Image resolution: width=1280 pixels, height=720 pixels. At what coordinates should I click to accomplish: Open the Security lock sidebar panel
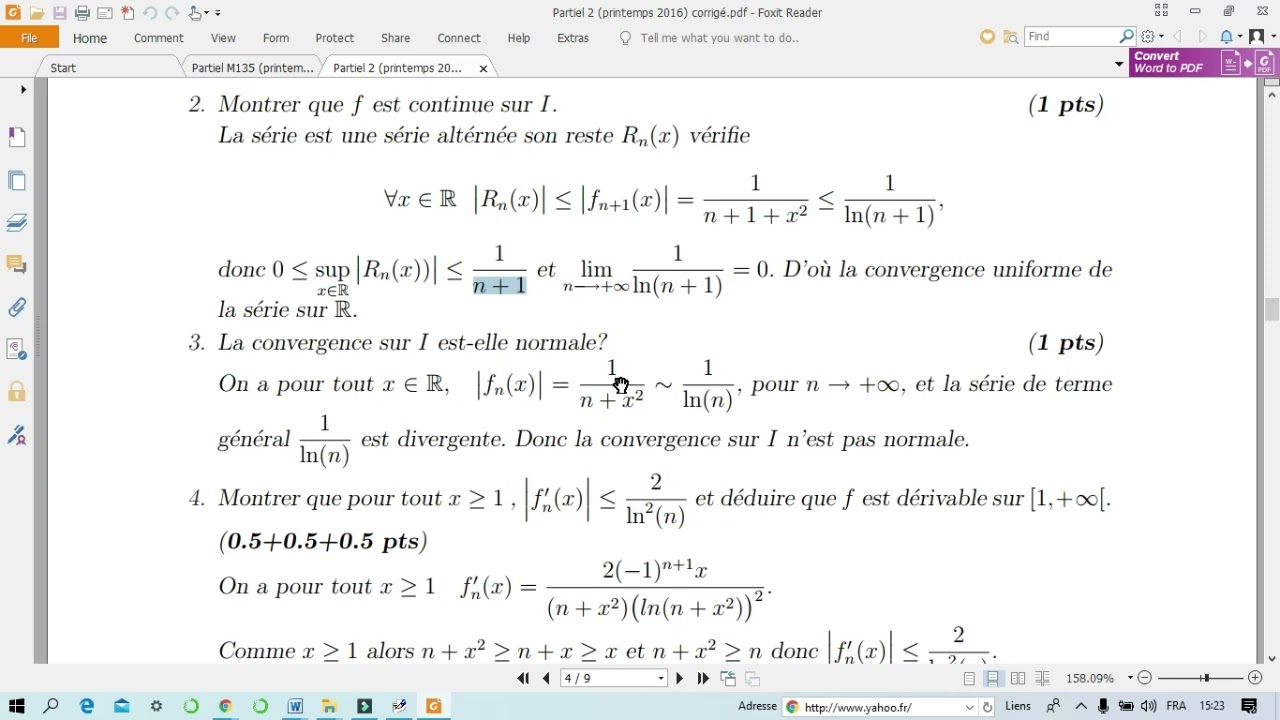[x=17, y=391]
